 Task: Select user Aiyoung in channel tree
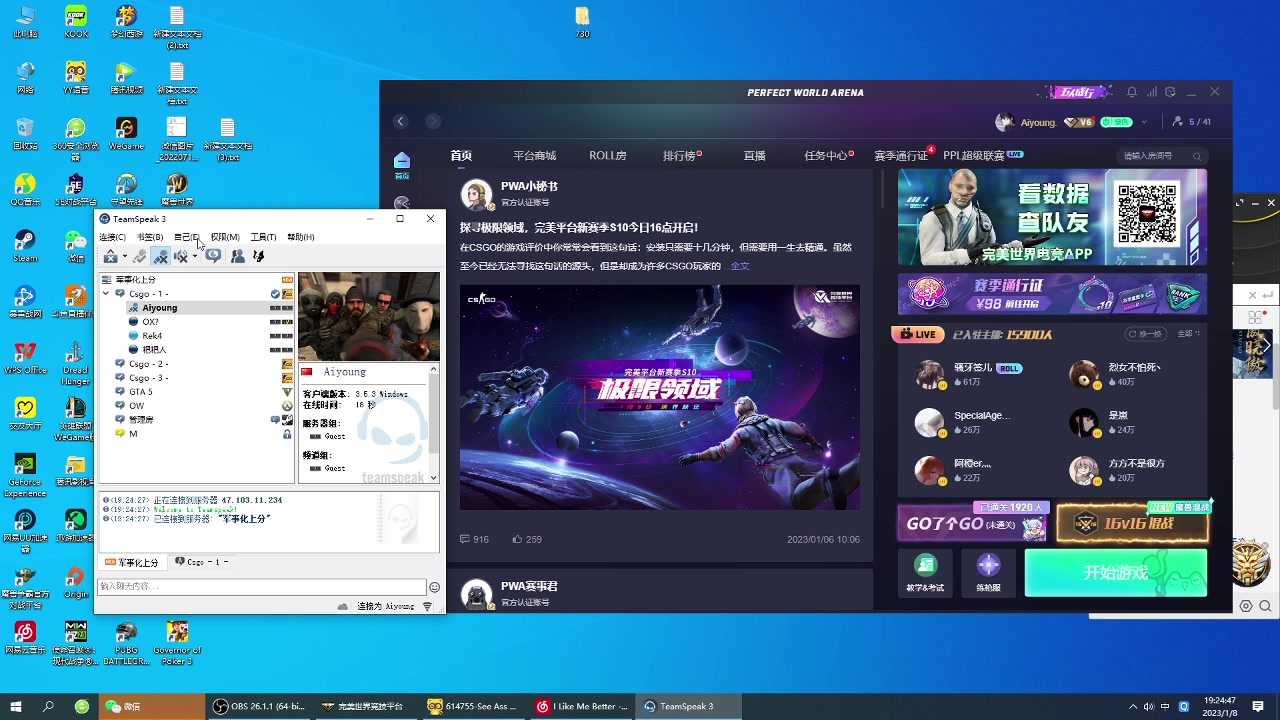coord(160,308)
